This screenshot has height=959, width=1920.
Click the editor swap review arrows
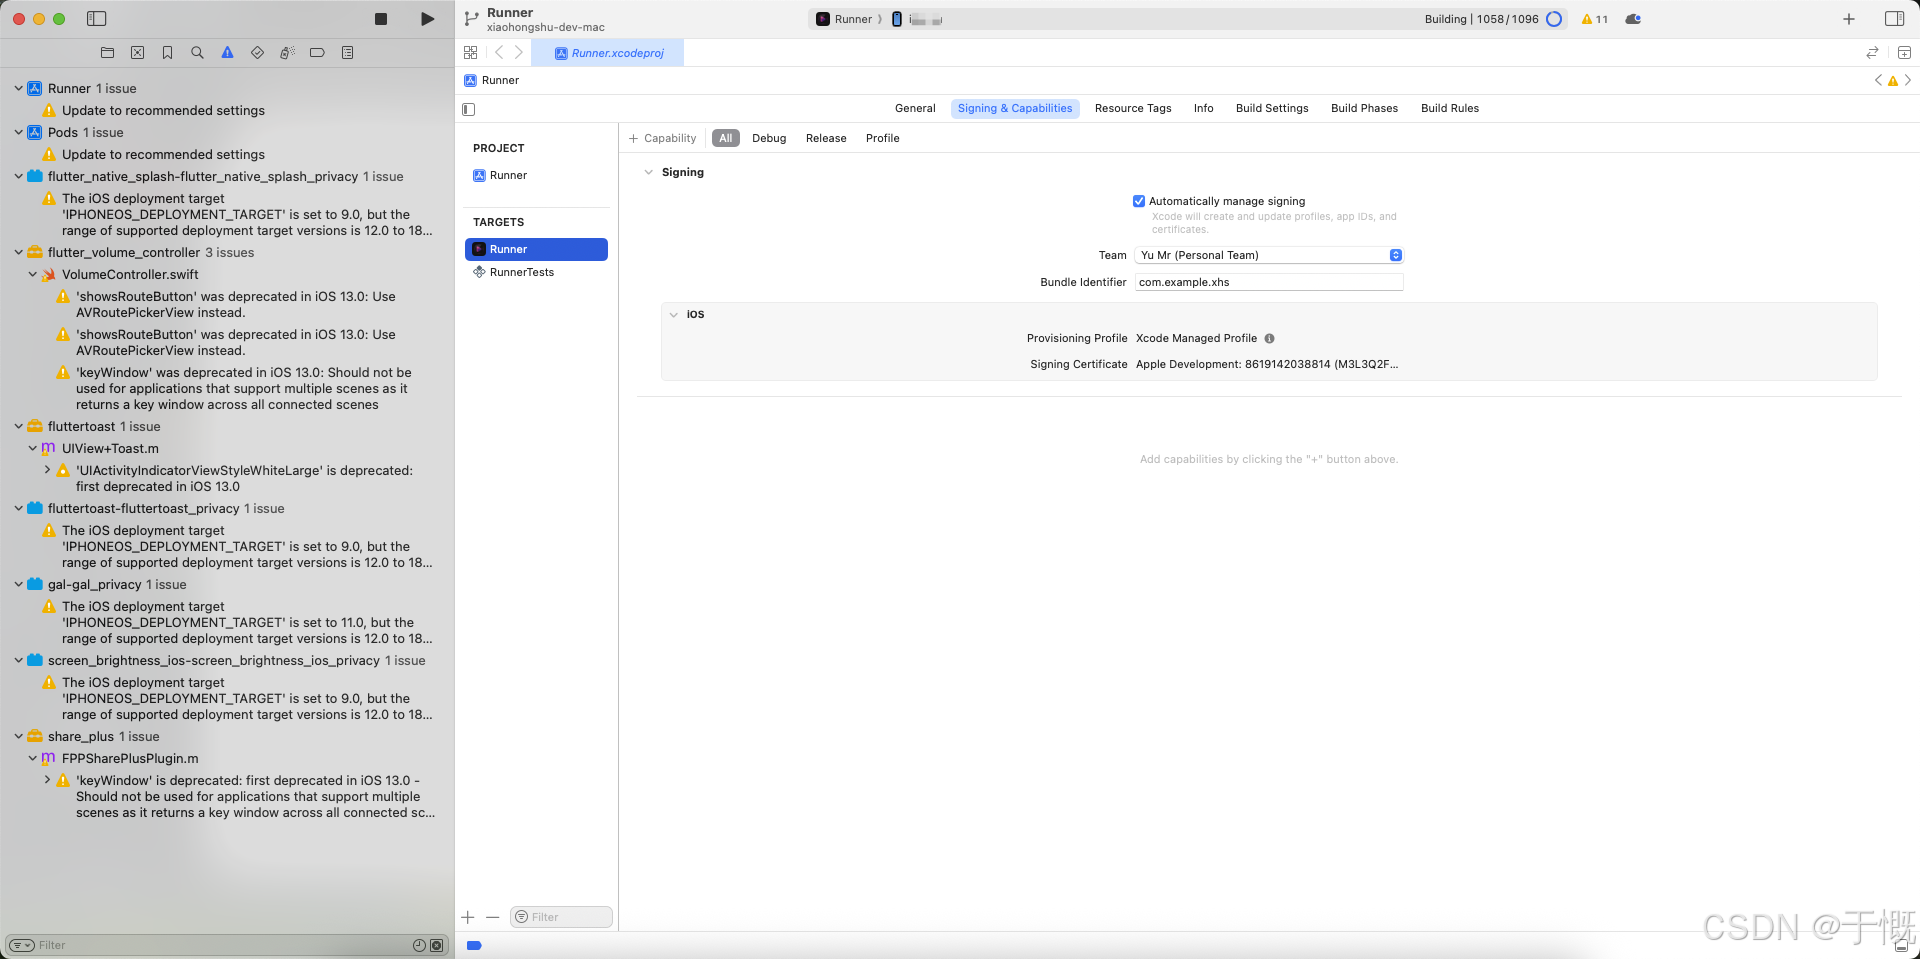click(1872, 53)
